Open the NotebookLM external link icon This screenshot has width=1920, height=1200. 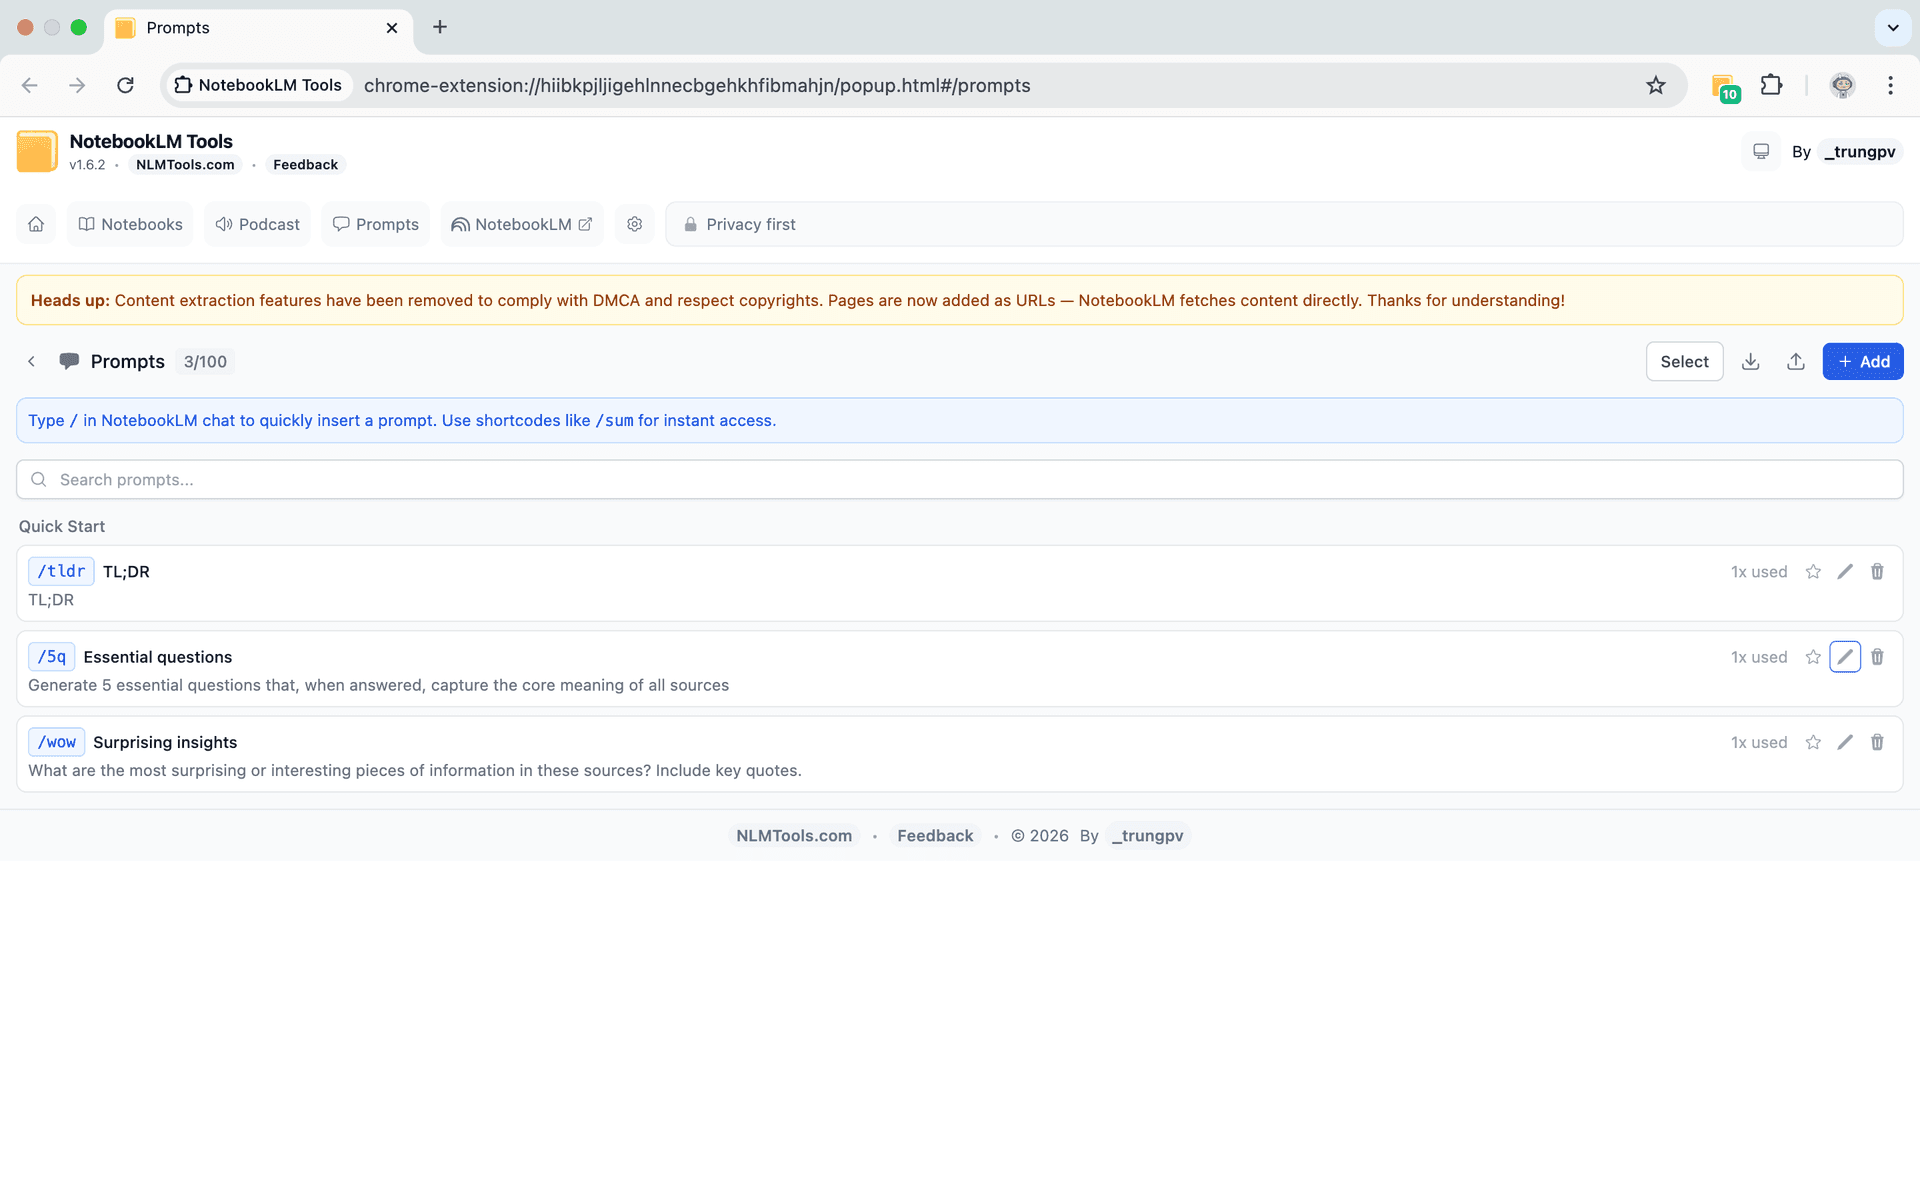point(584,224)
